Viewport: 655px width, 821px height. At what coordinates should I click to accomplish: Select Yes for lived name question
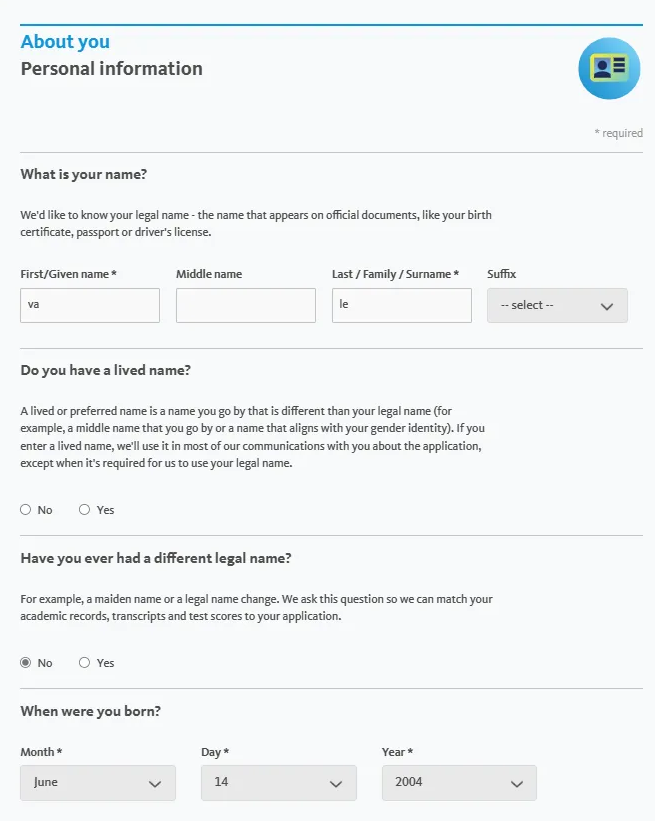pyautogui.click(x=85, y=510)
